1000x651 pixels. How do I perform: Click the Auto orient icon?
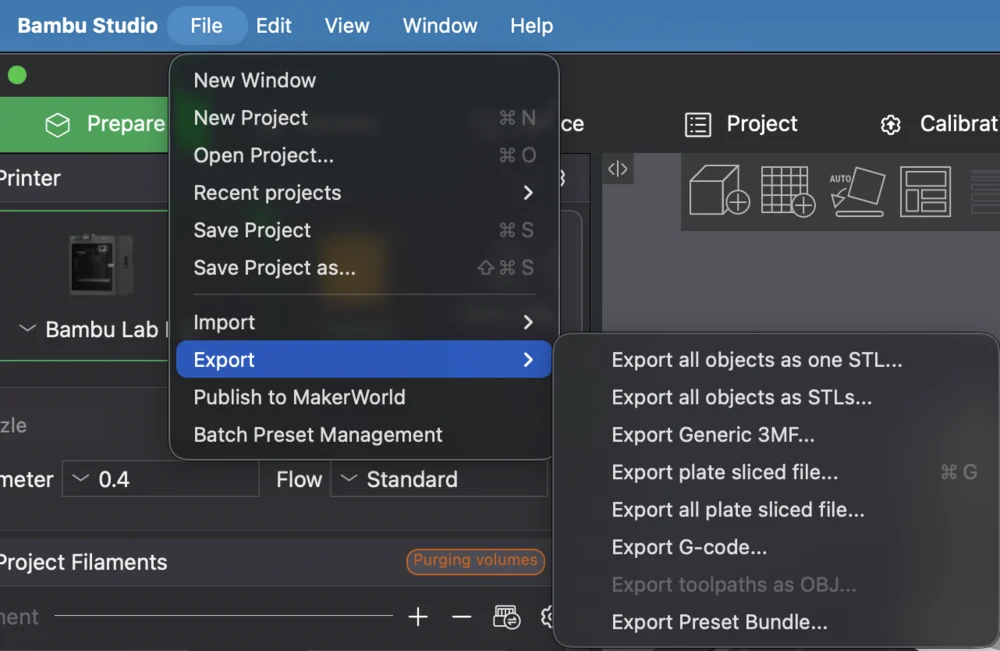pos(858,191)
